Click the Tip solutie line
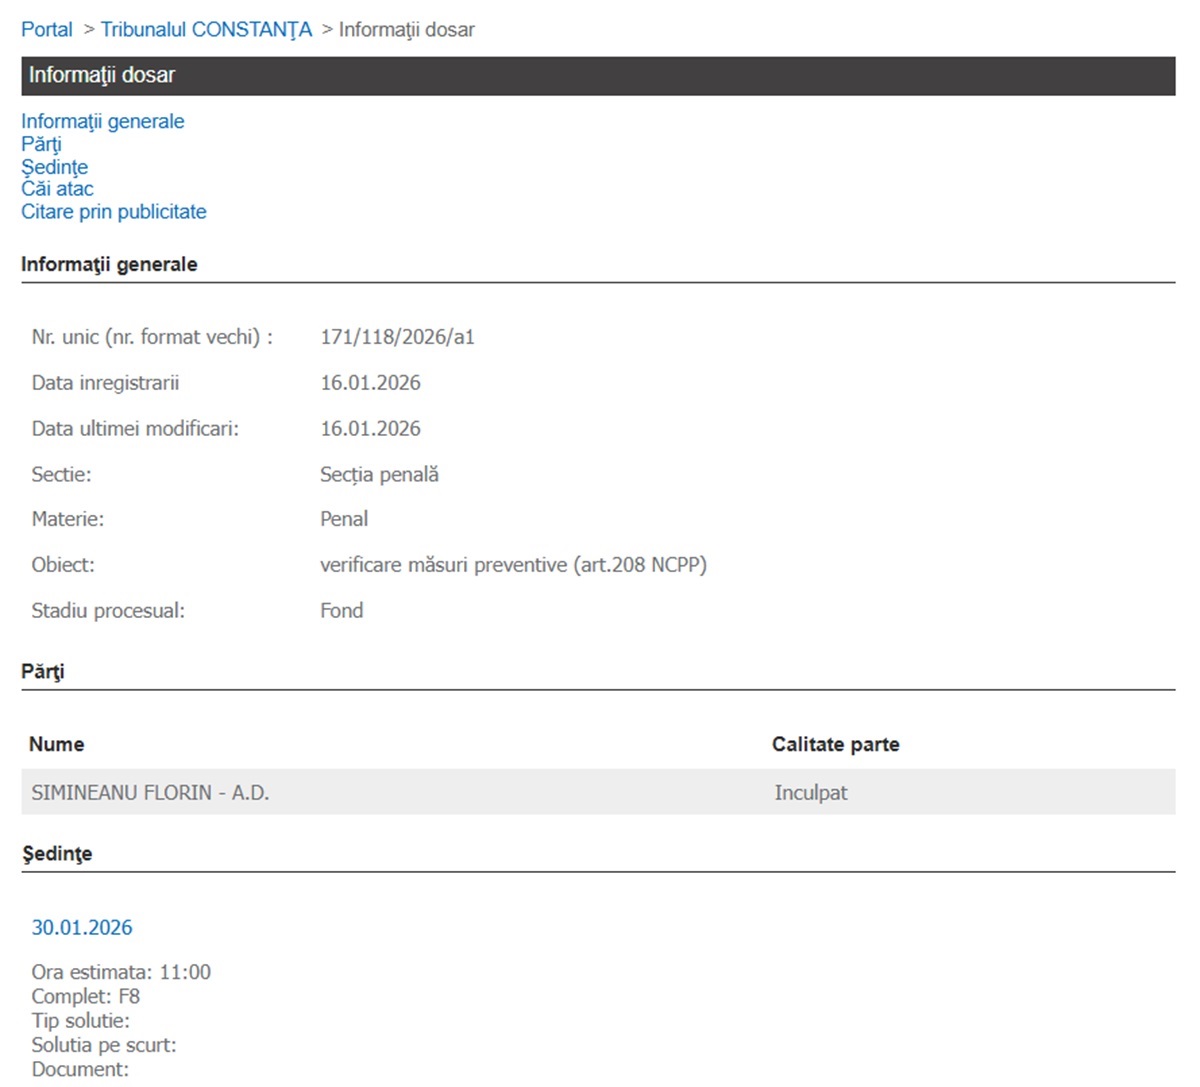Image resolution: width=1200 pixels, height=1087 pixels. [x=80, y=1021]
